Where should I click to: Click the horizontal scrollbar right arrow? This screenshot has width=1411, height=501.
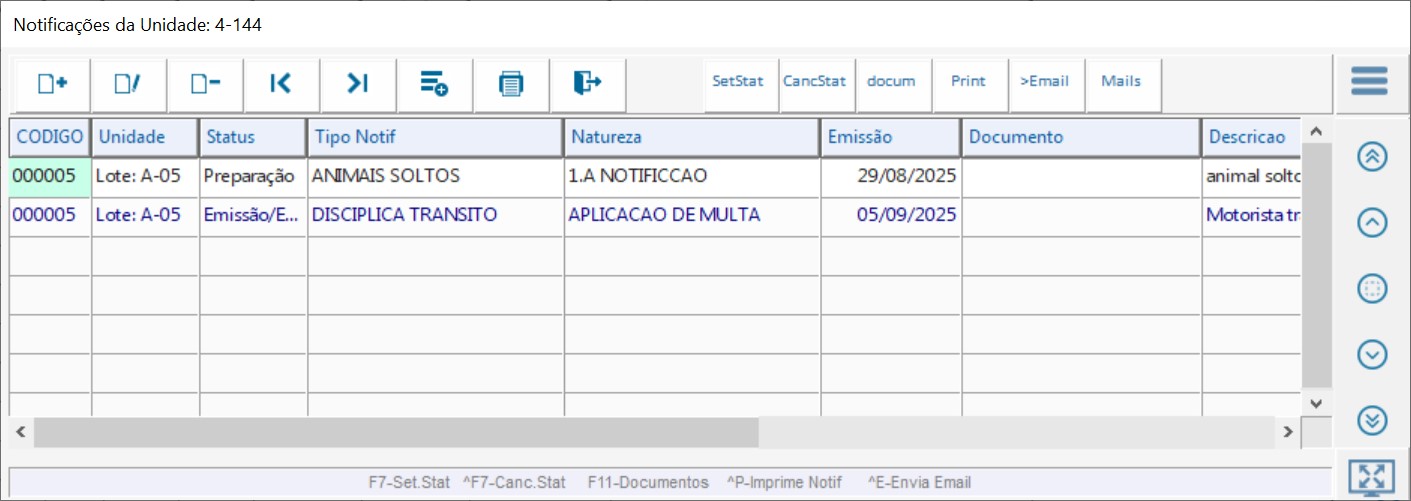1288,432
